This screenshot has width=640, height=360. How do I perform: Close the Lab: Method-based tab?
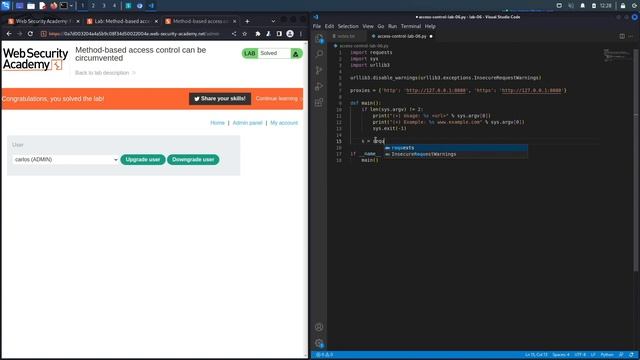(x=156, y=21)
